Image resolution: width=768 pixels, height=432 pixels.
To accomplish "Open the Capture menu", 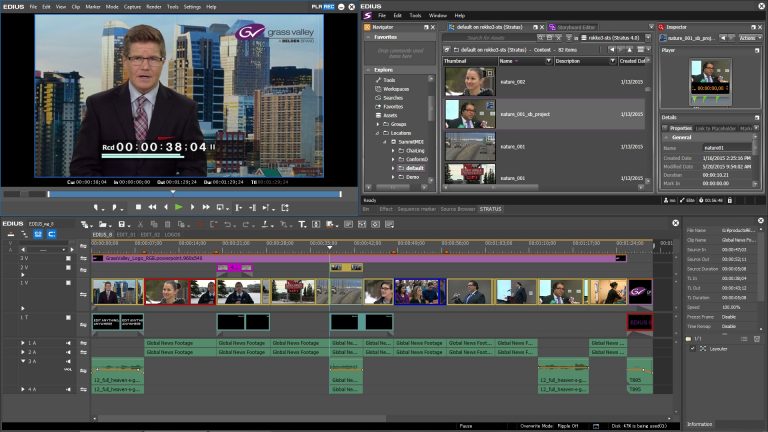I will (x=132, y=6).
